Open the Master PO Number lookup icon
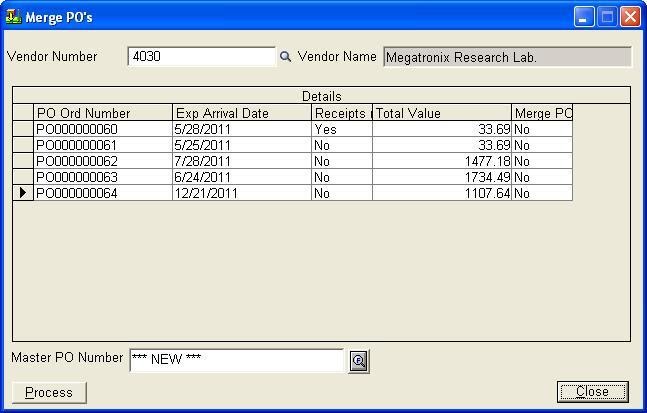 click(359, 361)
